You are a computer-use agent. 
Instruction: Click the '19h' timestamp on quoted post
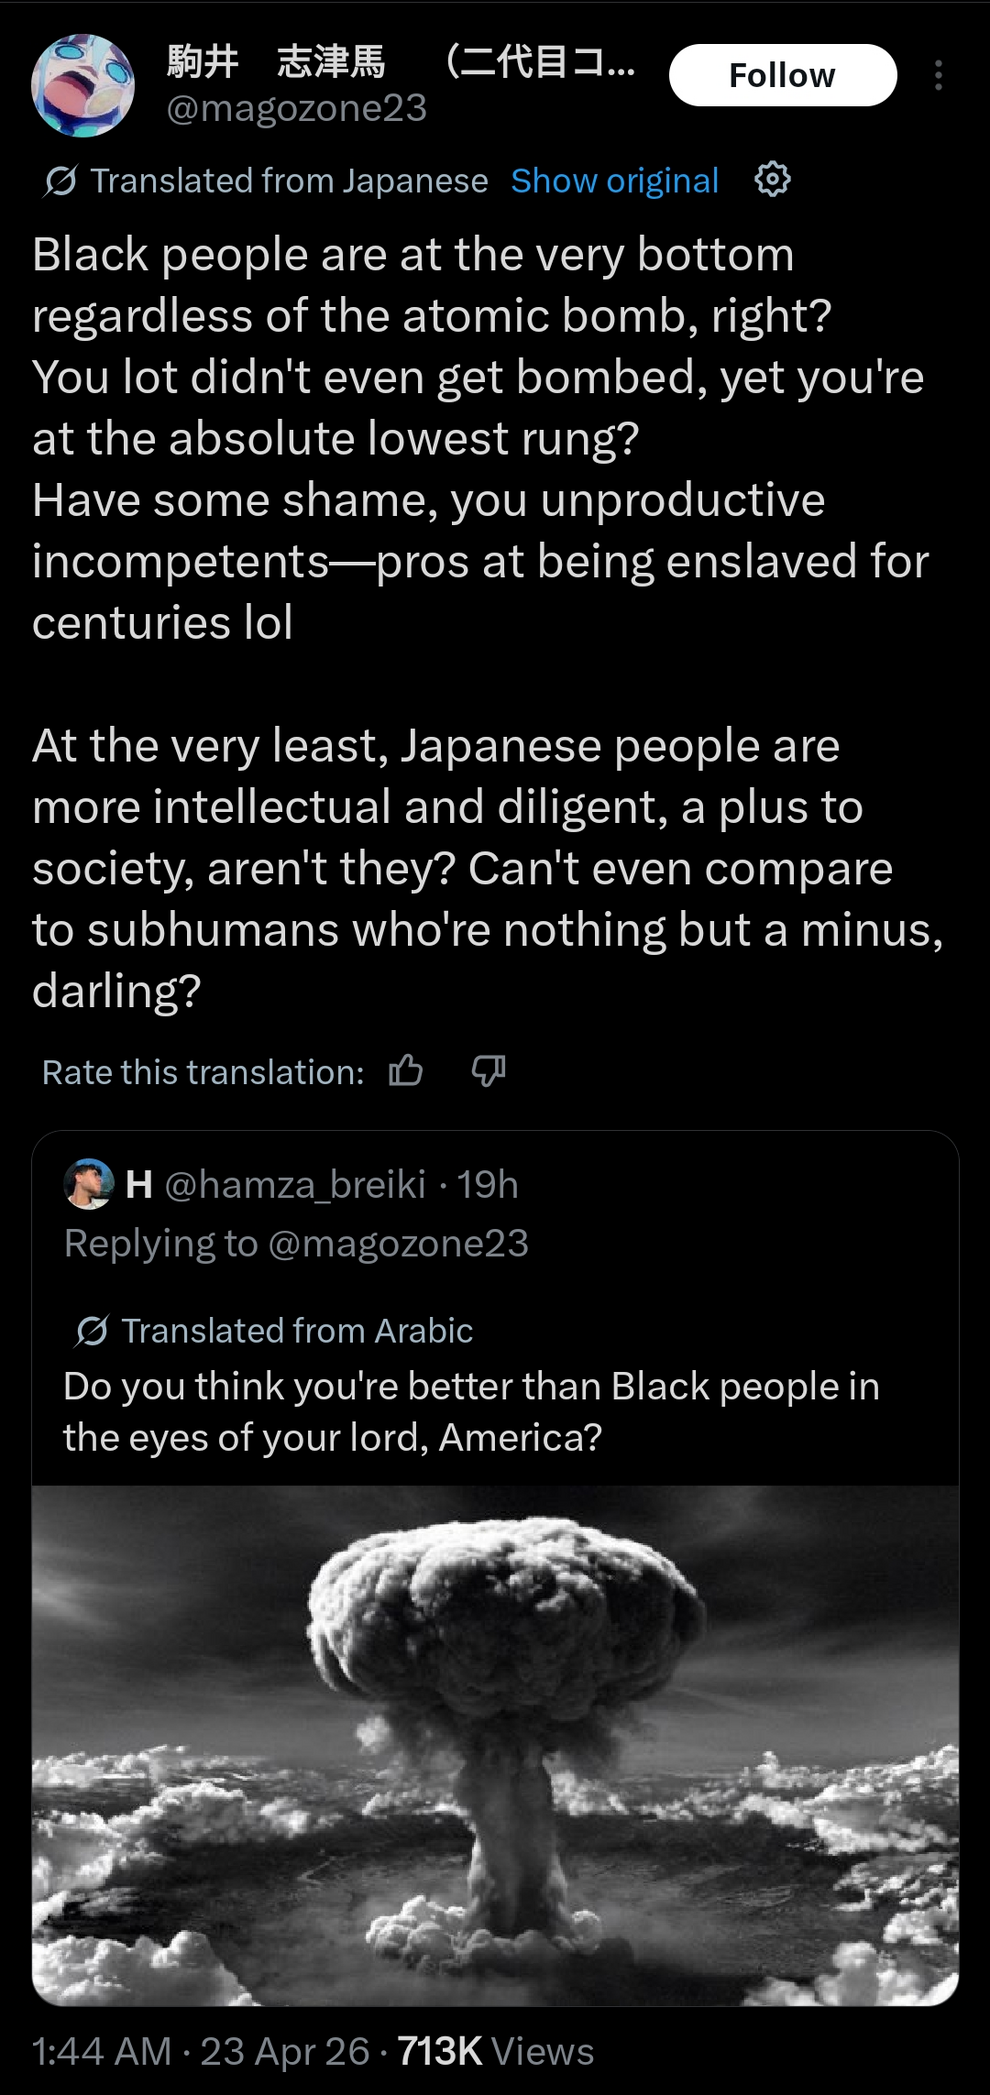[488, 1184]
